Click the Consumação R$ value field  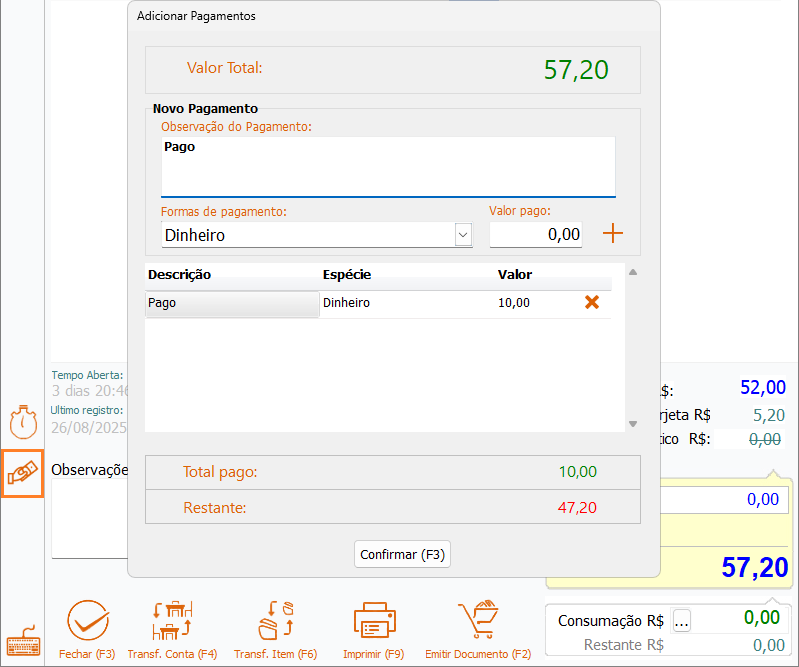(740, 618)
